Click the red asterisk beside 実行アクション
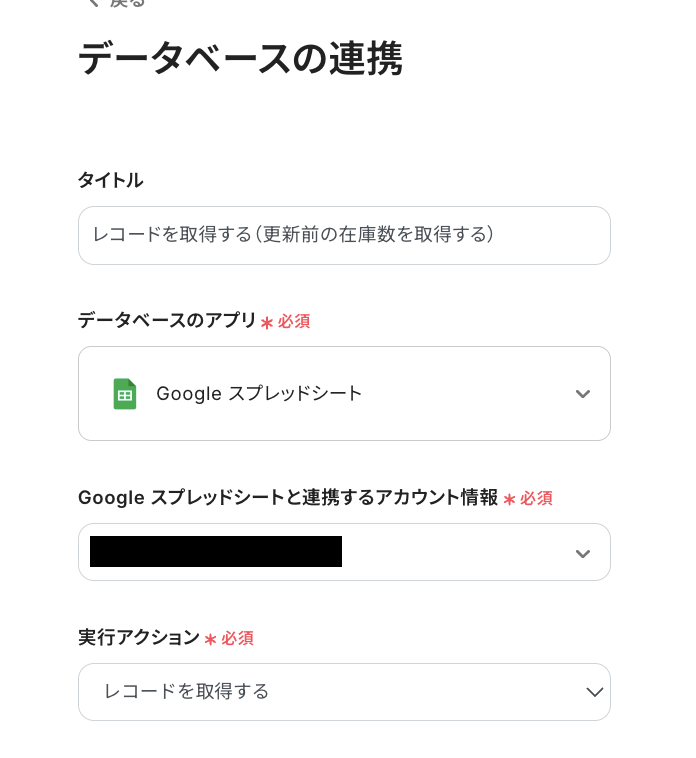This screenshot has height=758, width=696. tap(210, 638)
